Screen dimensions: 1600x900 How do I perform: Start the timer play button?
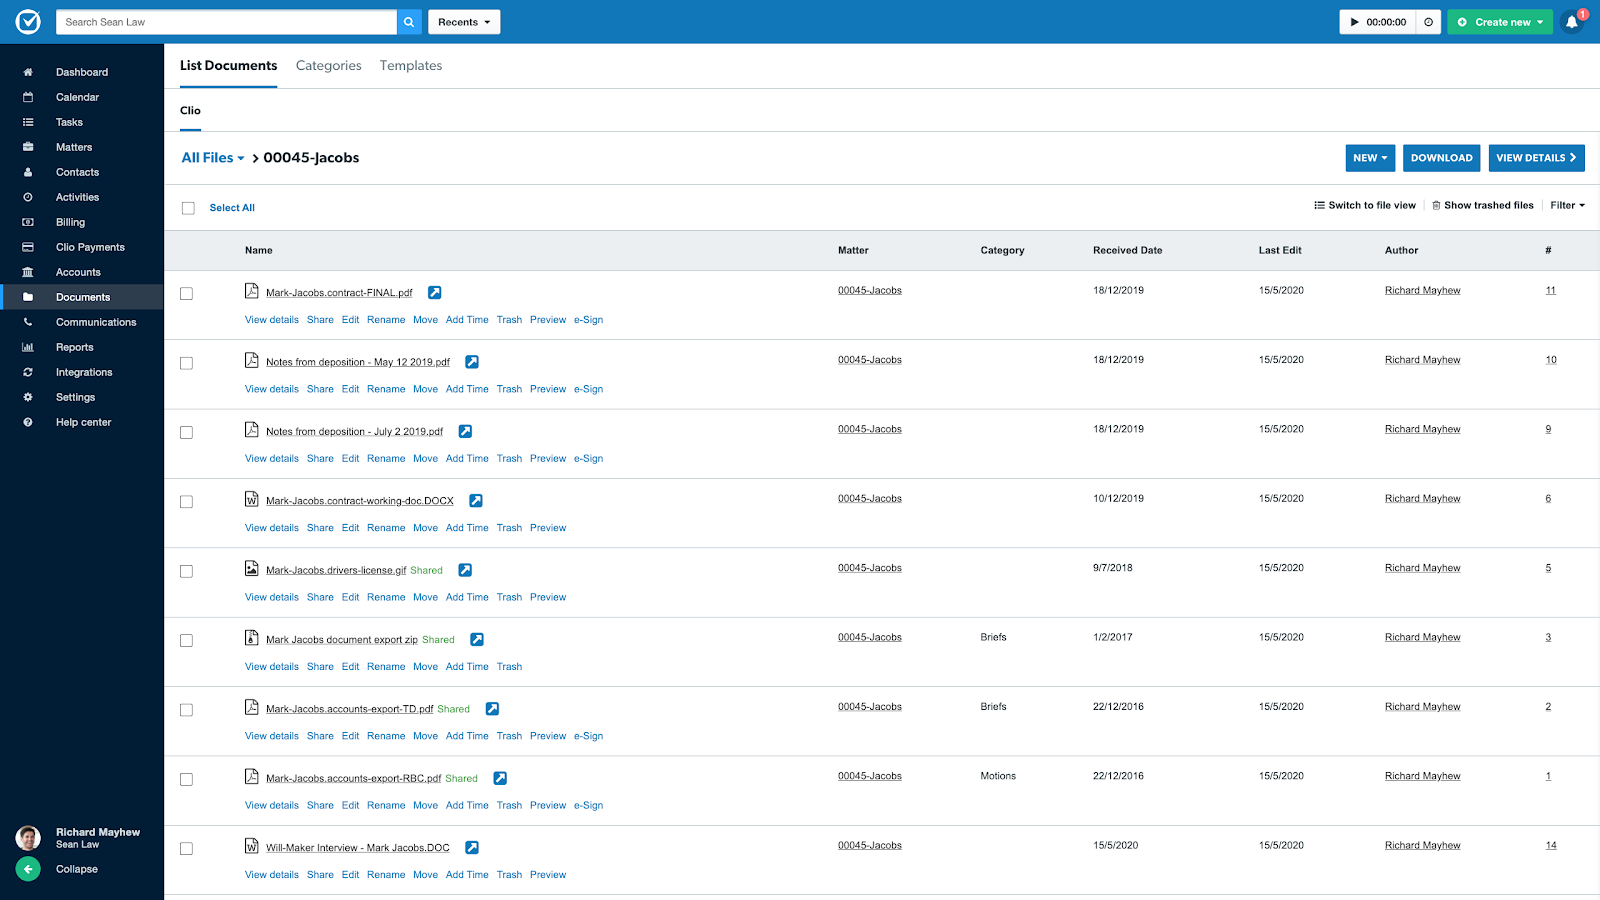(1354, 22)
